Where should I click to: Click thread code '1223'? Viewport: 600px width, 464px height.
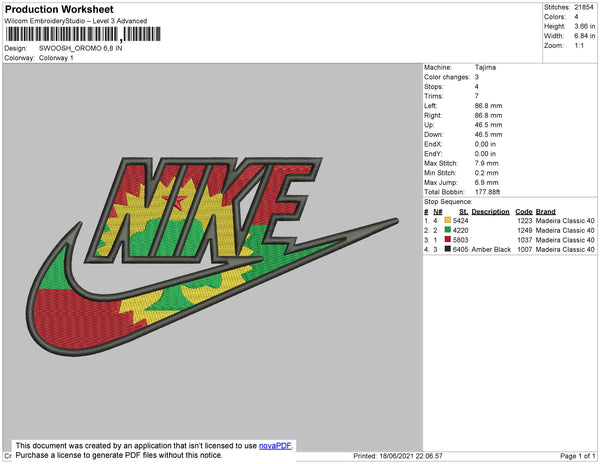pos(525,221)
